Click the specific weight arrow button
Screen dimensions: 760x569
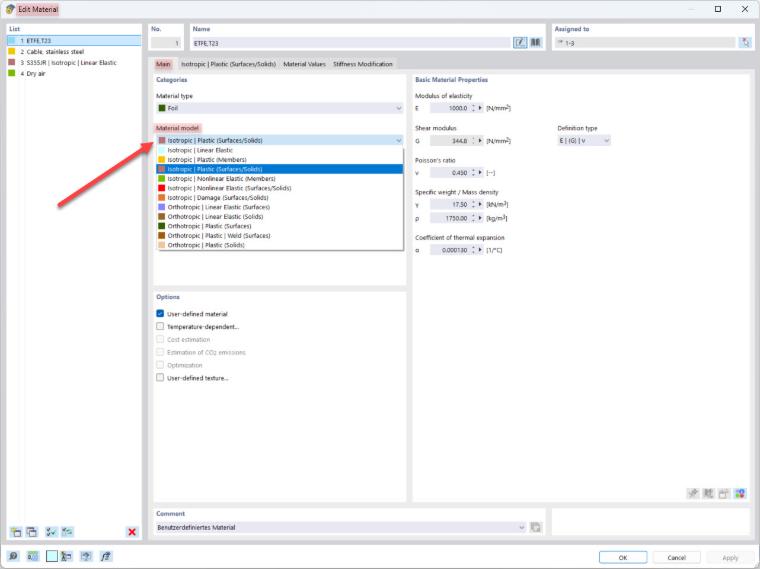pyautogui.click(x=480, y=205)
